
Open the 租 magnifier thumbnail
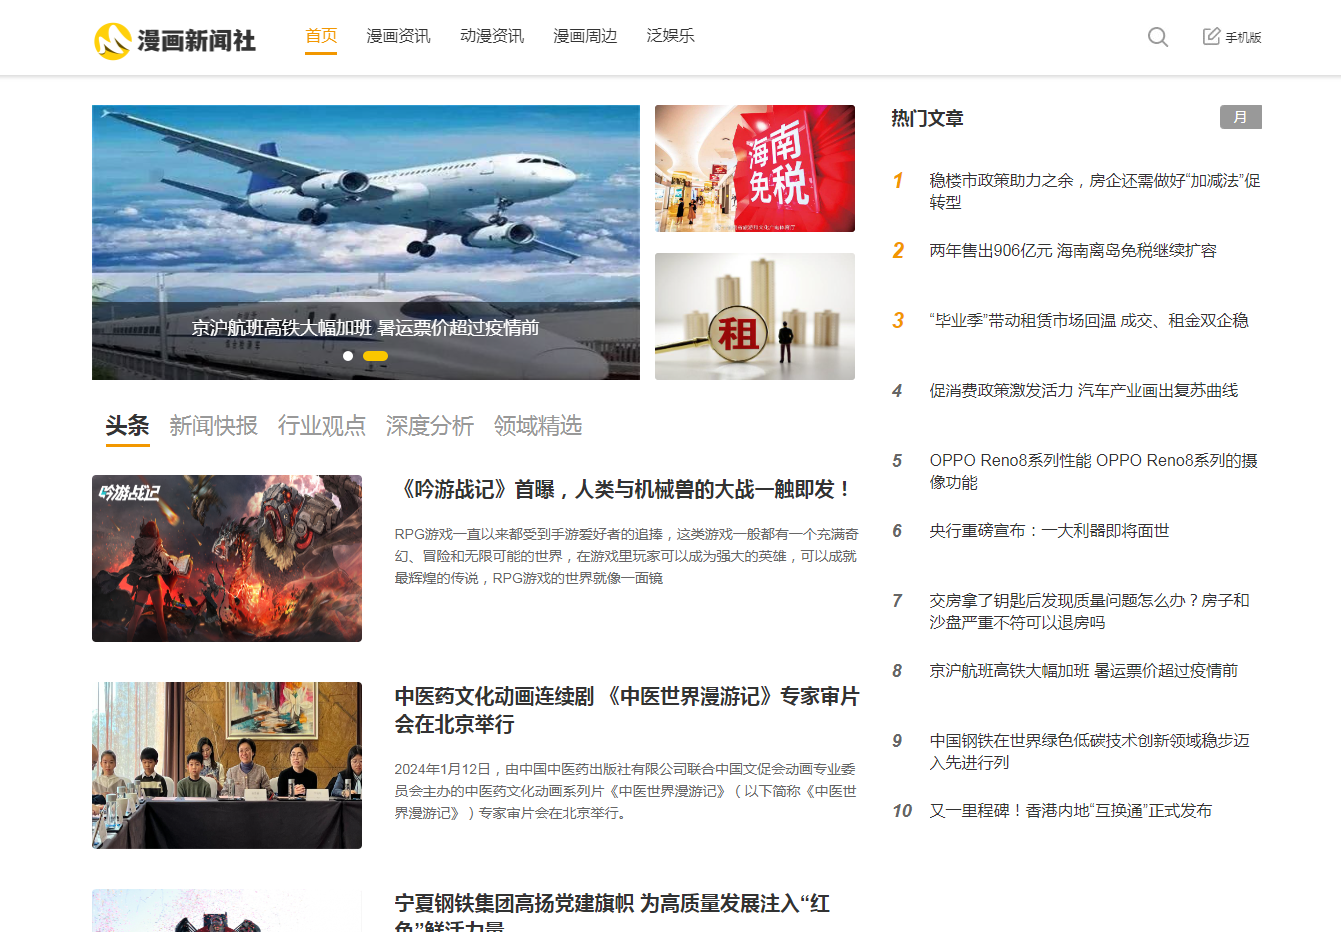pyautogui.click(x=755, y=316)
